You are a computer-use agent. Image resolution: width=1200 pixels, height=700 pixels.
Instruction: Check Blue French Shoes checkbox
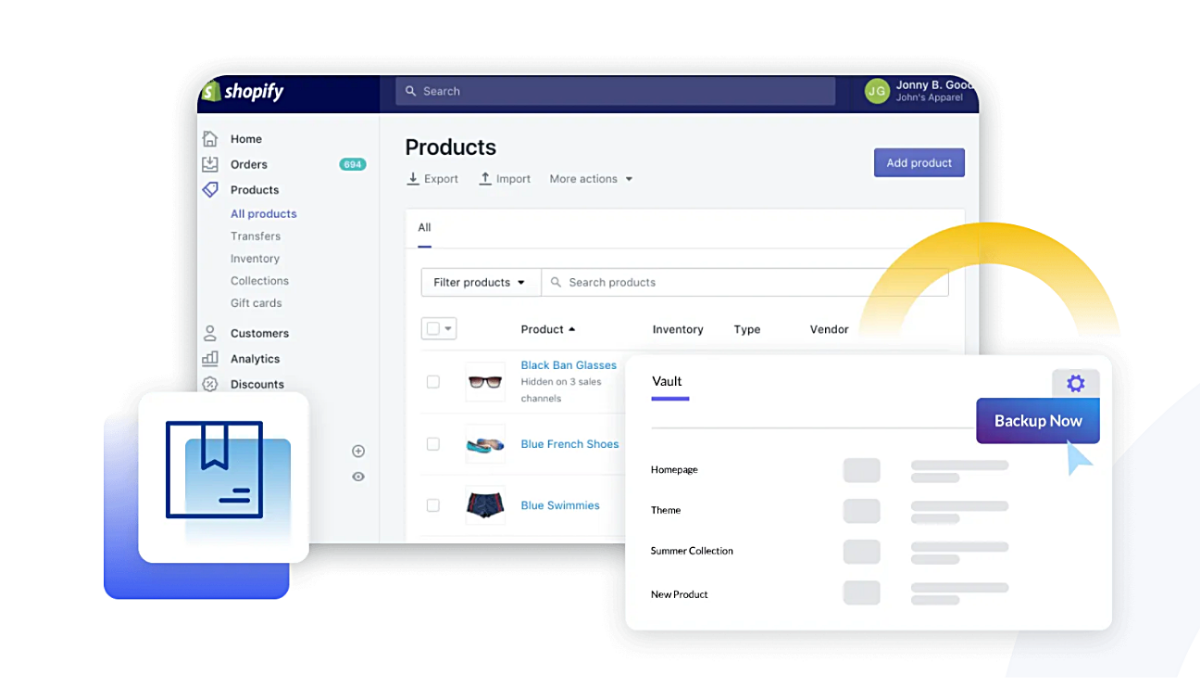click(433, 443)
